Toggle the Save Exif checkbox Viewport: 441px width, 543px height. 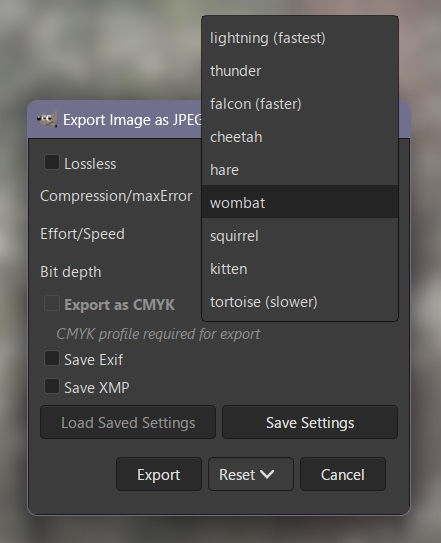(52, 358)
